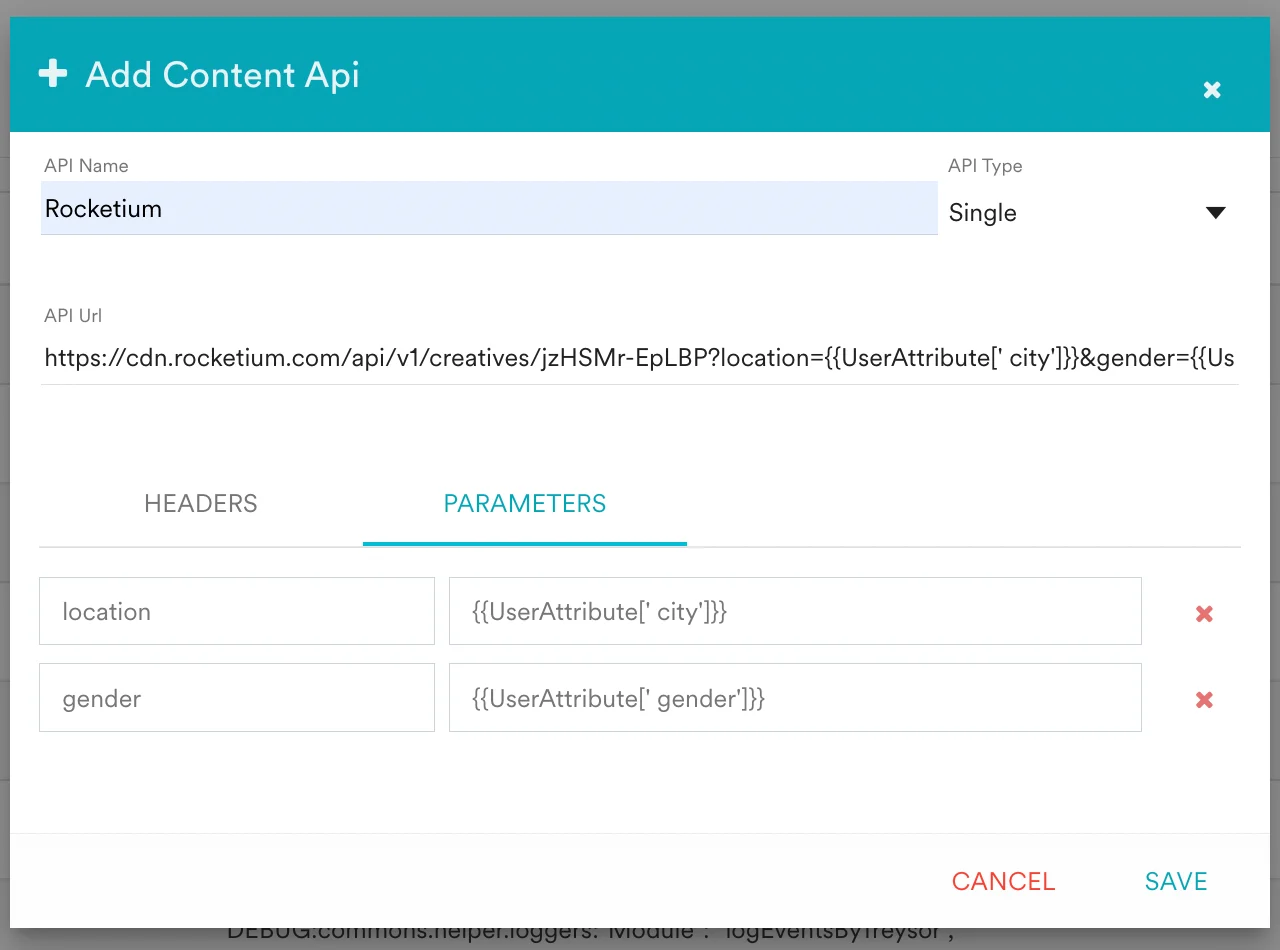Viewport: 1280px width, 950px height.
Task: Click the Add Content Api title text
Action: (x=222, y=75)
